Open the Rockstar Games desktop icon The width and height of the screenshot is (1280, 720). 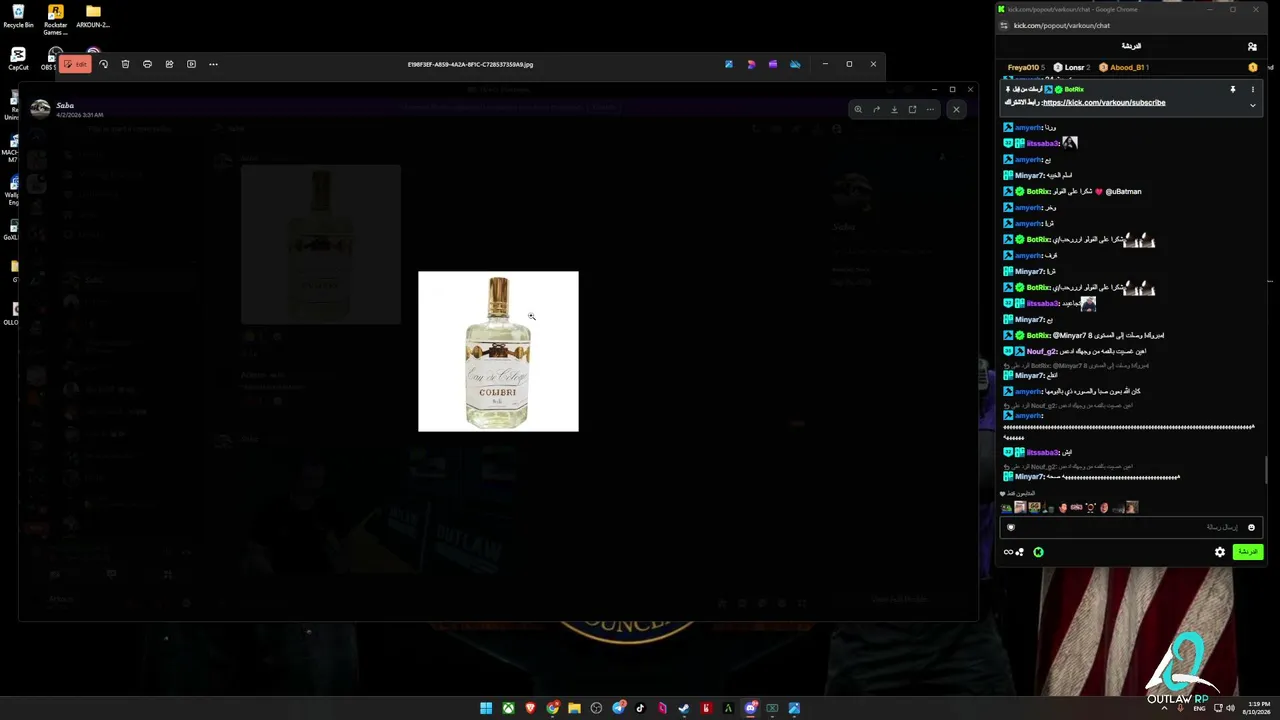[x=55, y=19]
